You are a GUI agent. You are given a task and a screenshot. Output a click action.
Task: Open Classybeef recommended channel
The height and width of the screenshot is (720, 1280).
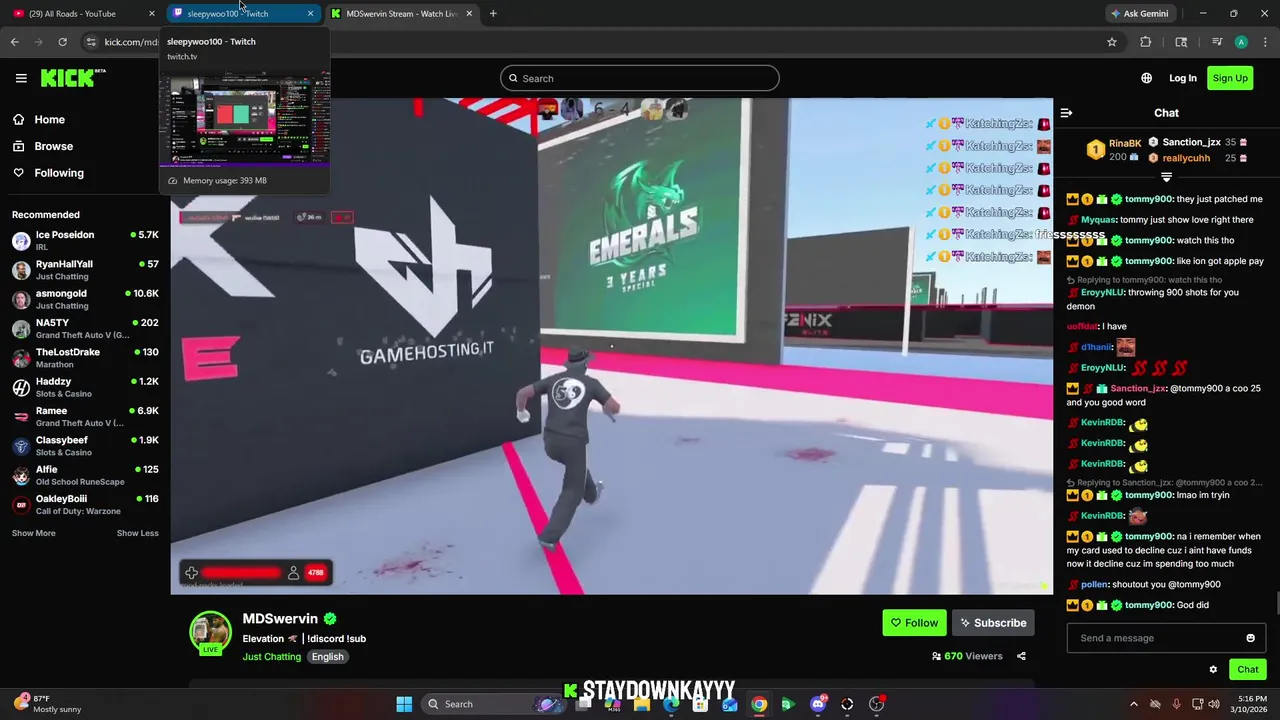(85, 446)
